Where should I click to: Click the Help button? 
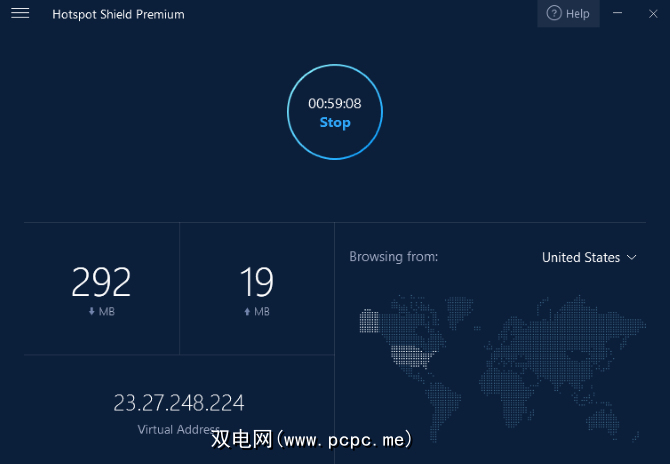tap(568, 14)
